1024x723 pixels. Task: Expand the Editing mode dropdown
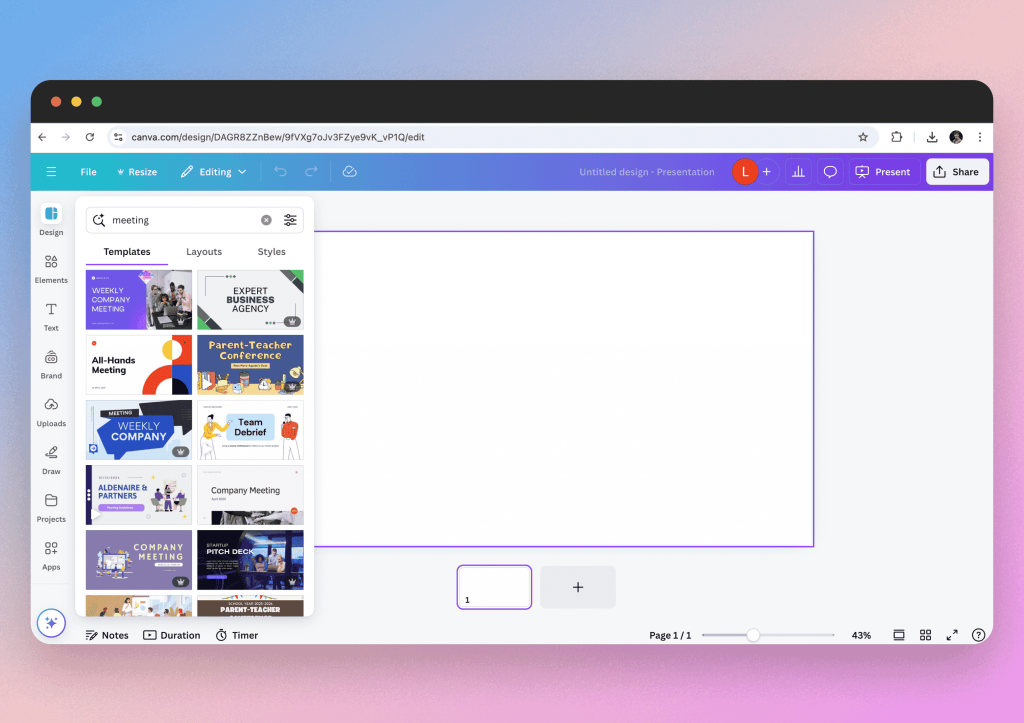[x=214, y=172]
